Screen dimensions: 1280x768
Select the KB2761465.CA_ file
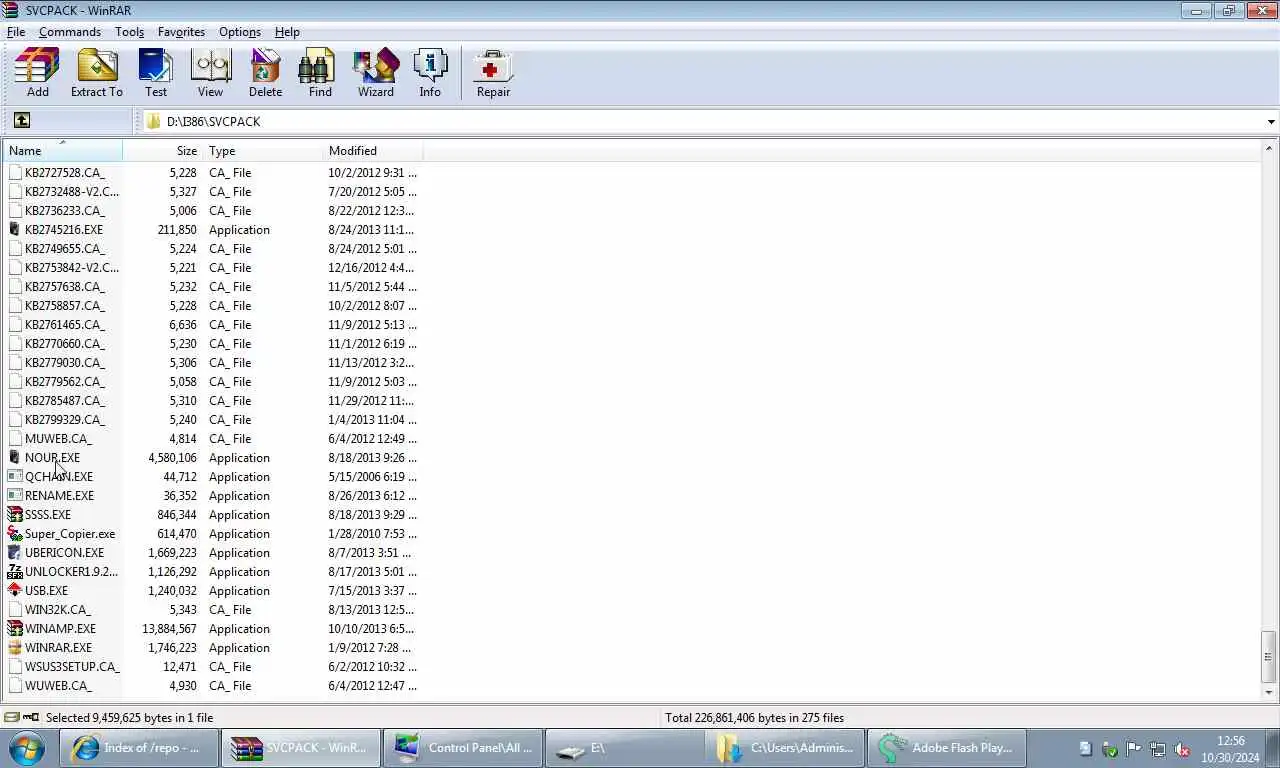(x=64, y=325)
